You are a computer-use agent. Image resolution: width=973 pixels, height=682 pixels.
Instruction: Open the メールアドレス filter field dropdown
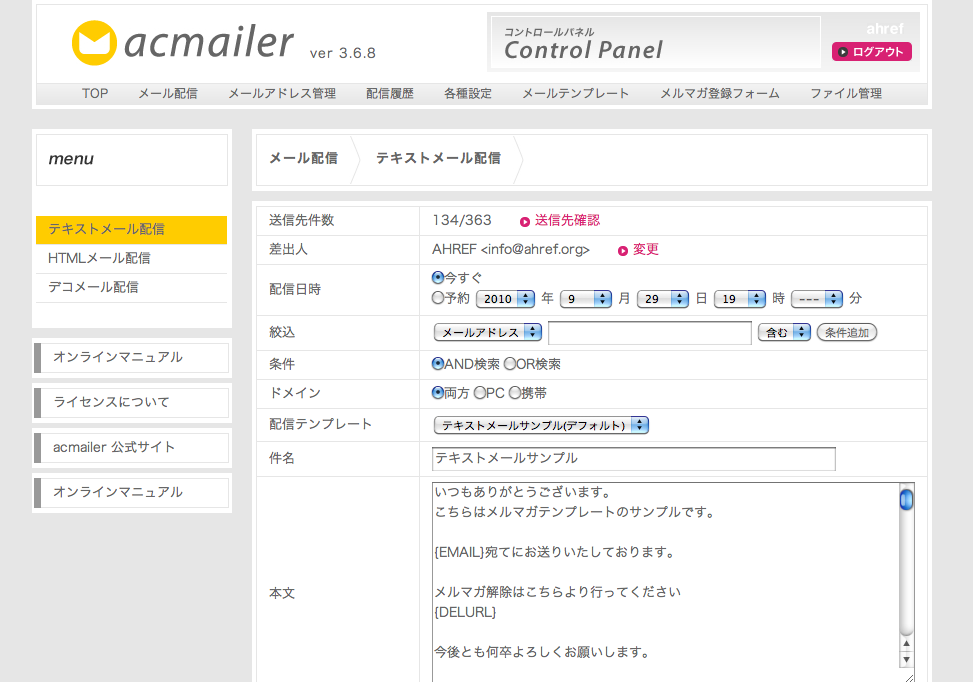tap(488, 332)
